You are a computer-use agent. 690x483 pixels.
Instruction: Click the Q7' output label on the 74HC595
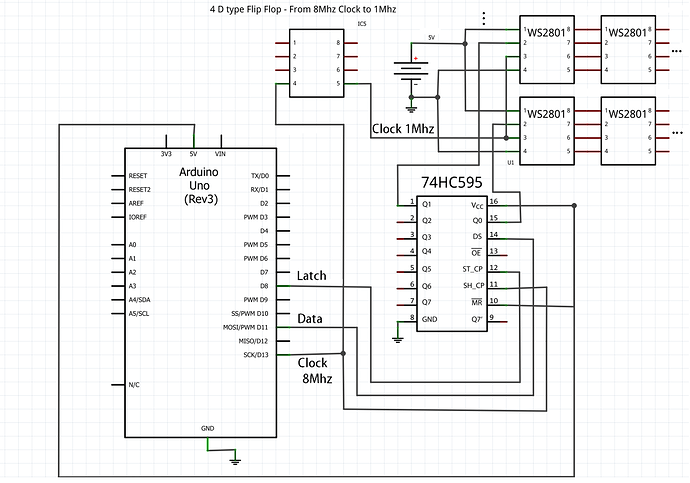(477, 319)
